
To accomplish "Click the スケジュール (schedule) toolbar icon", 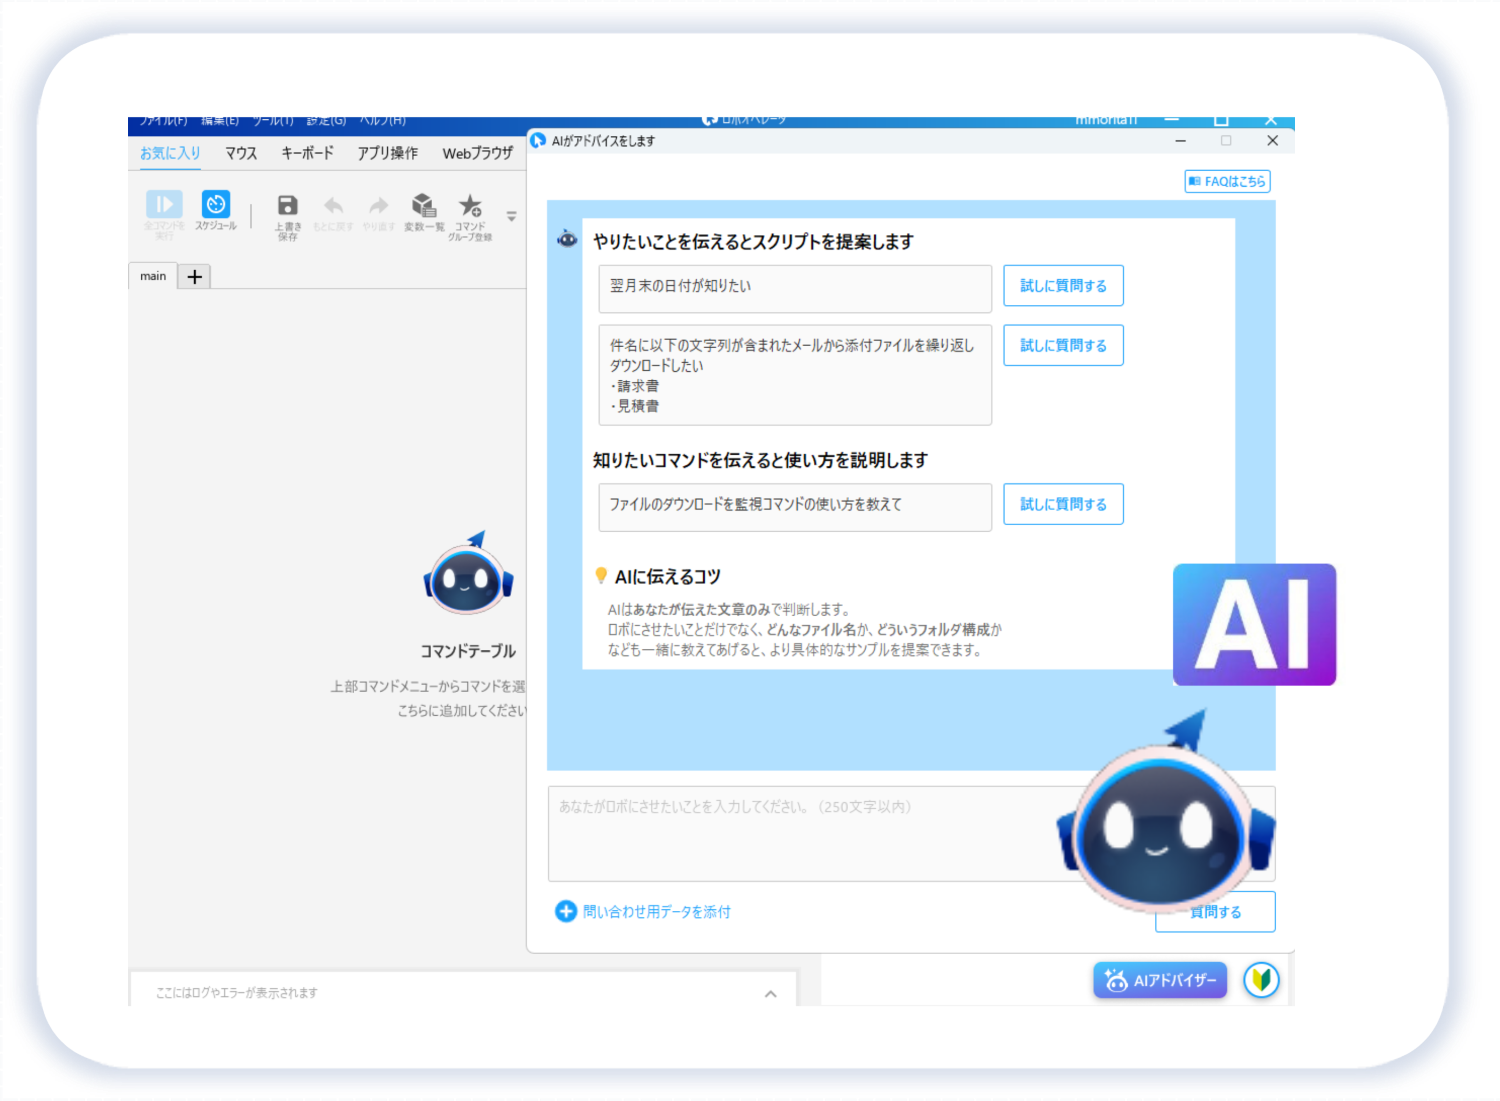I will 216,206.
